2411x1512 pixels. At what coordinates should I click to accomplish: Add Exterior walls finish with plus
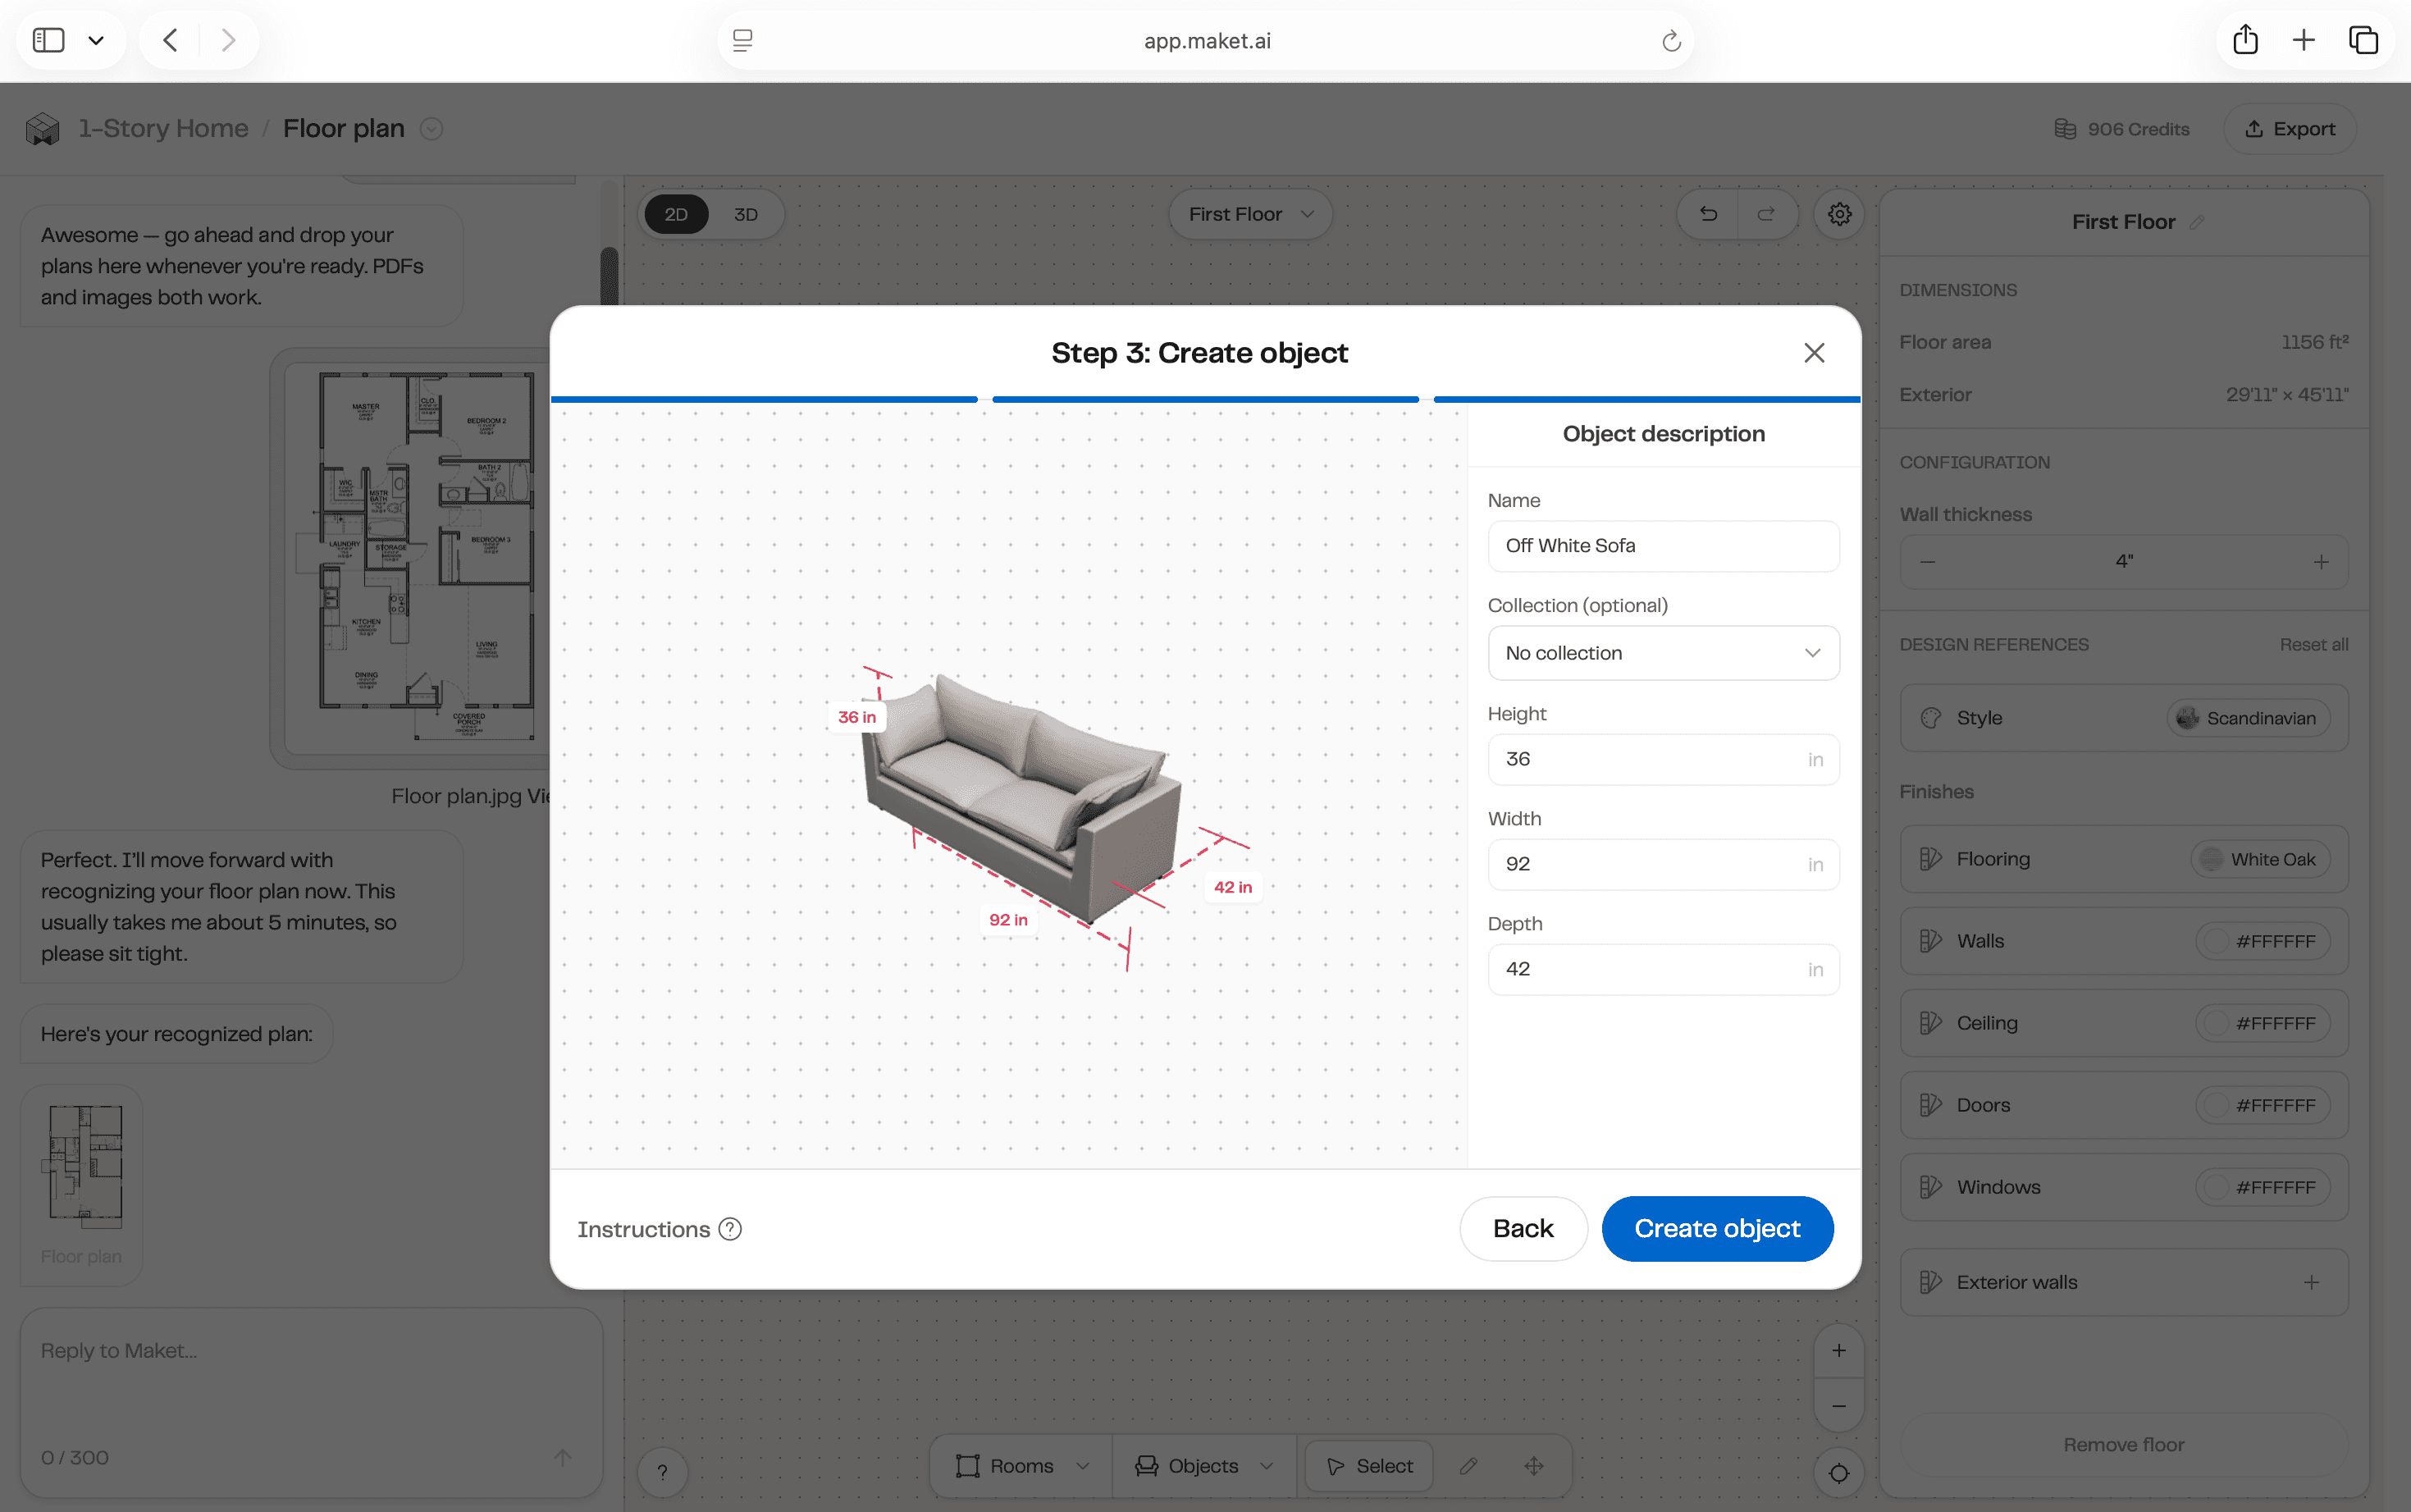pyautogui.click(x=2311, y=1282)
